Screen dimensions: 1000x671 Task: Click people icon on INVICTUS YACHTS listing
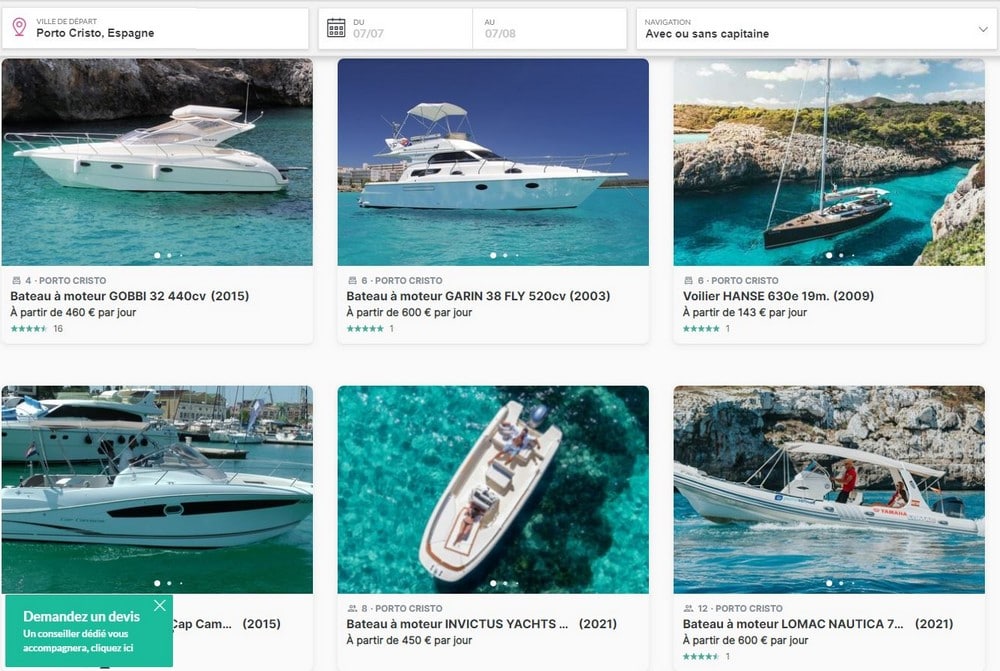click(x=352, y=608)
